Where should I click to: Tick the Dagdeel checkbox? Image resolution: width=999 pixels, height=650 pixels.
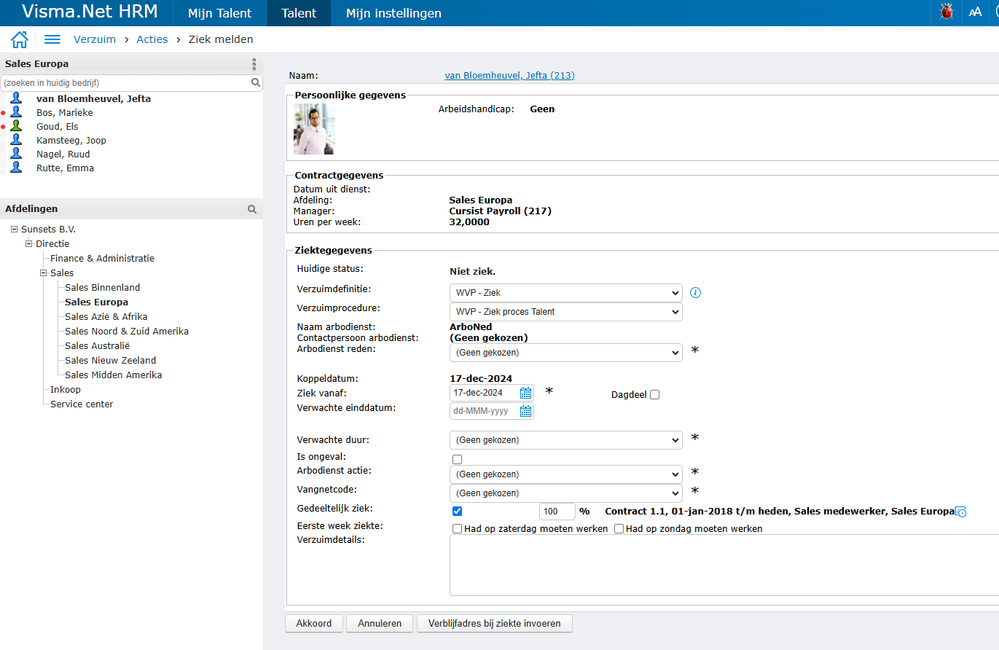coord(655,395)
